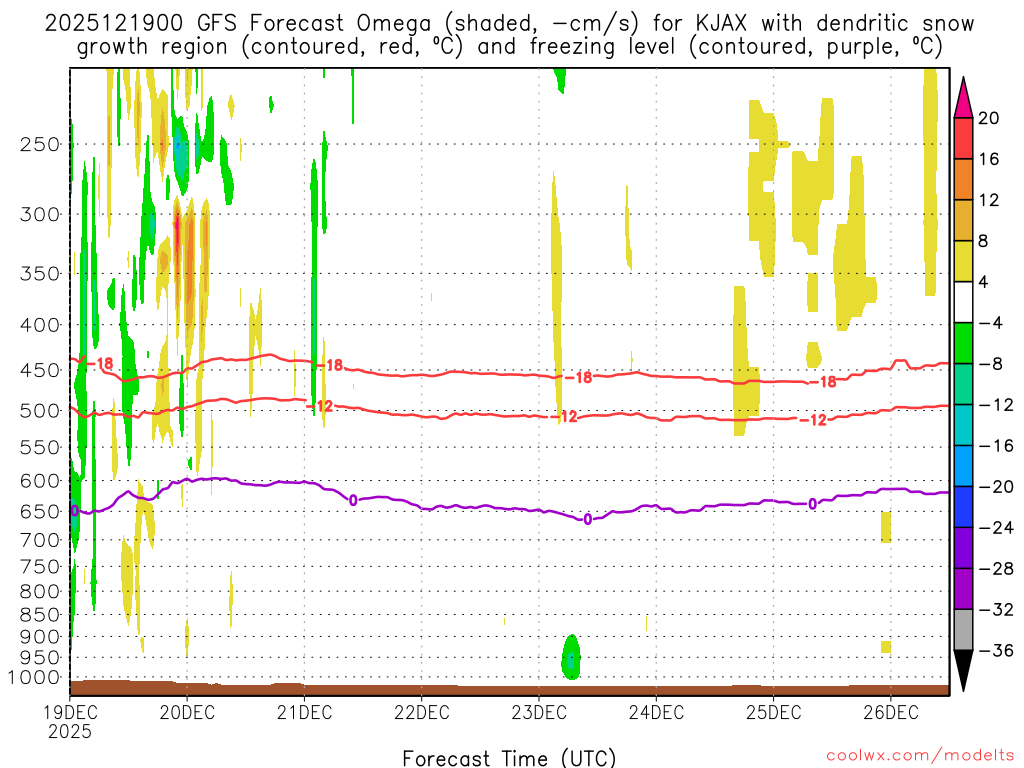Click the 550 pressure level label
Image resolution: width=1024 pixels, height=768 pixels.
(x=40, y=447)
